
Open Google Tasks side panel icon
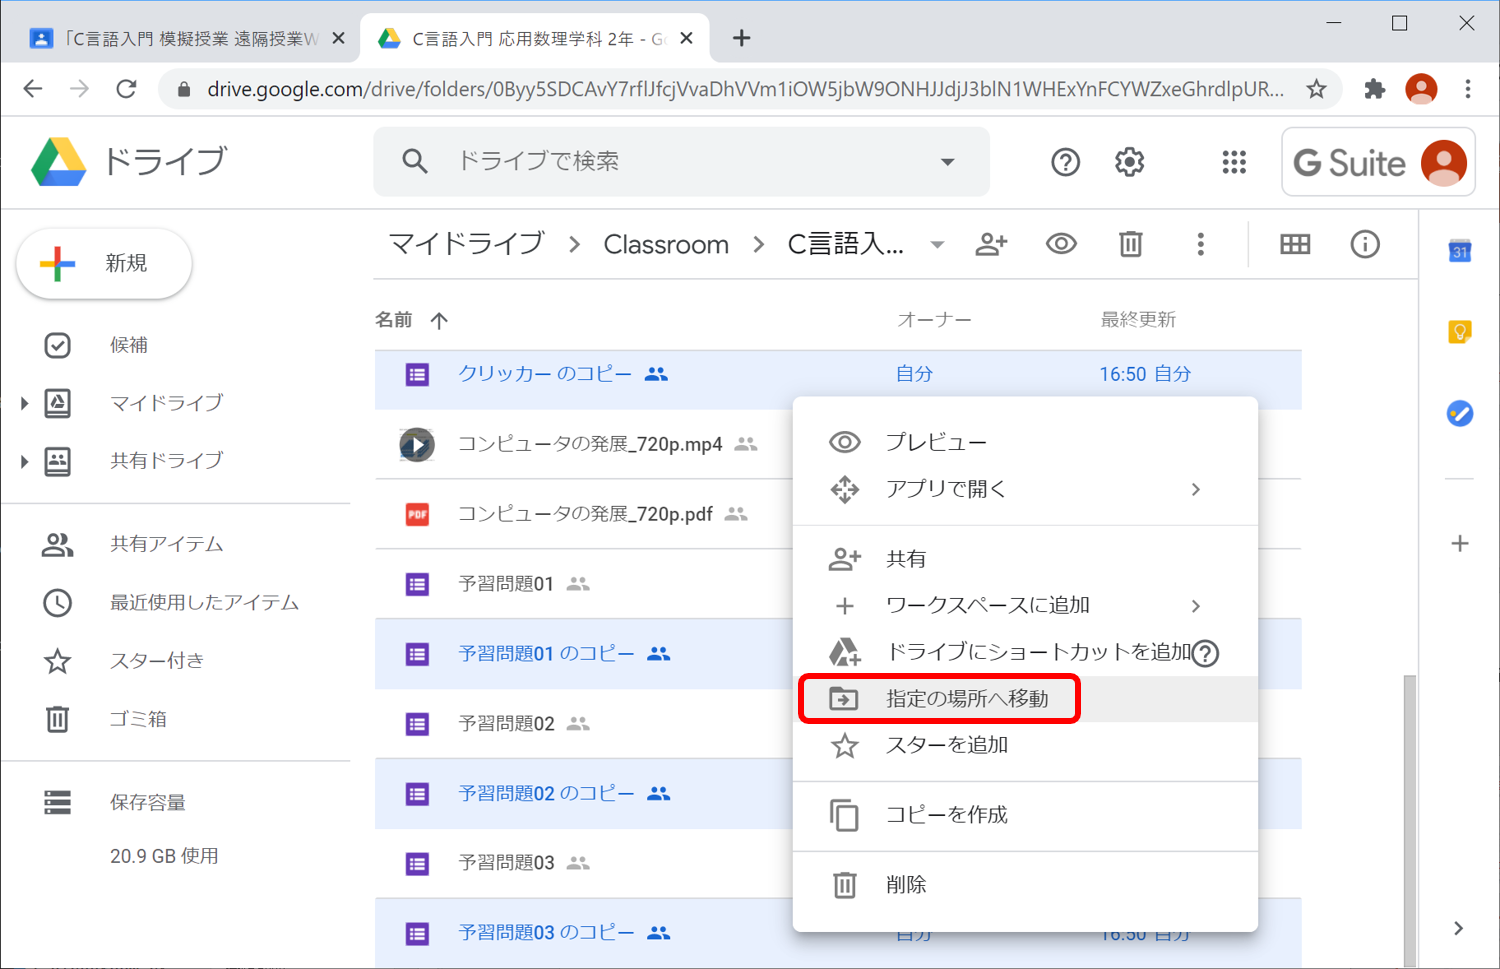click(1459, 413)
